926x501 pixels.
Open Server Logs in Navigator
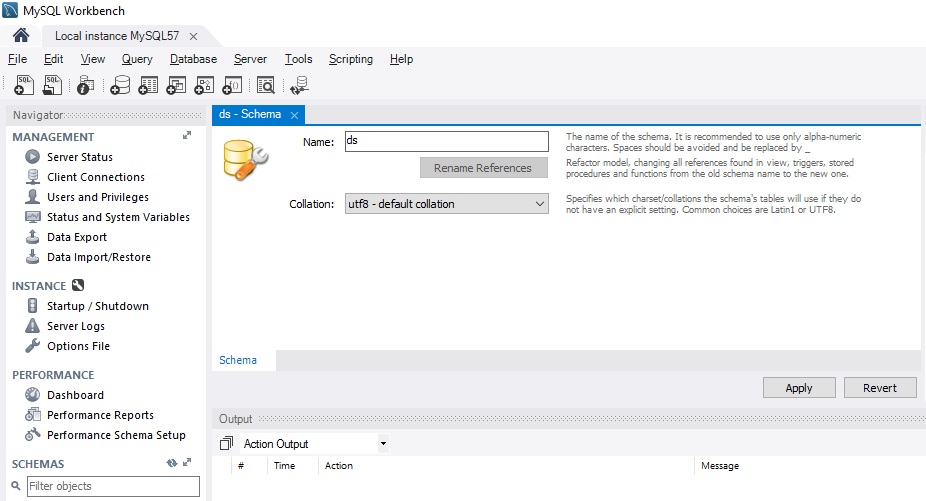[76, 326]
